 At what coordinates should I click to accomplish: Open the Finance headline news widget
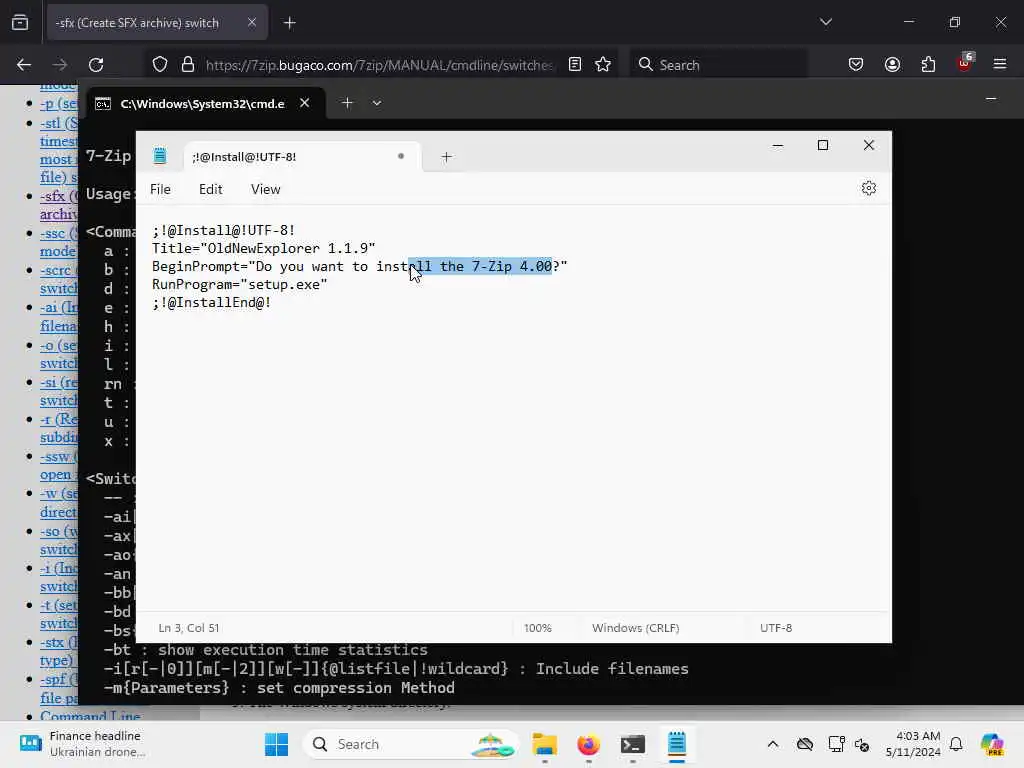[x=82, y=744]
